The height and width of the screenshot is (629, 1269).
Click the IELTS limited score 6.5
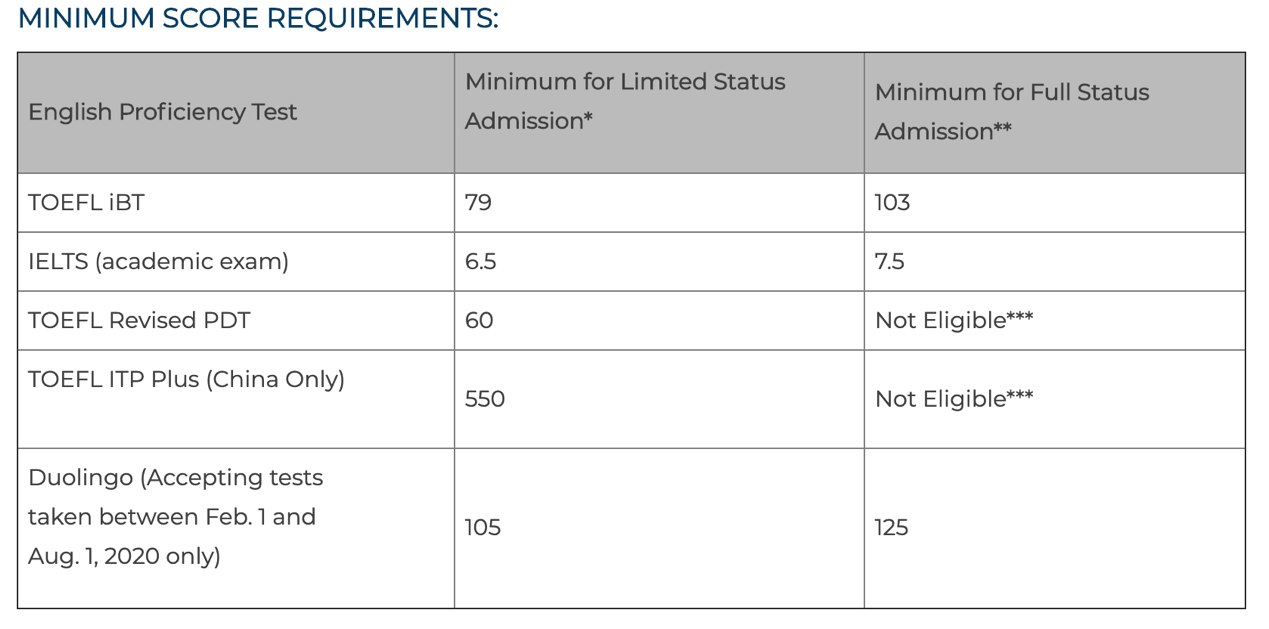(480, 261)
